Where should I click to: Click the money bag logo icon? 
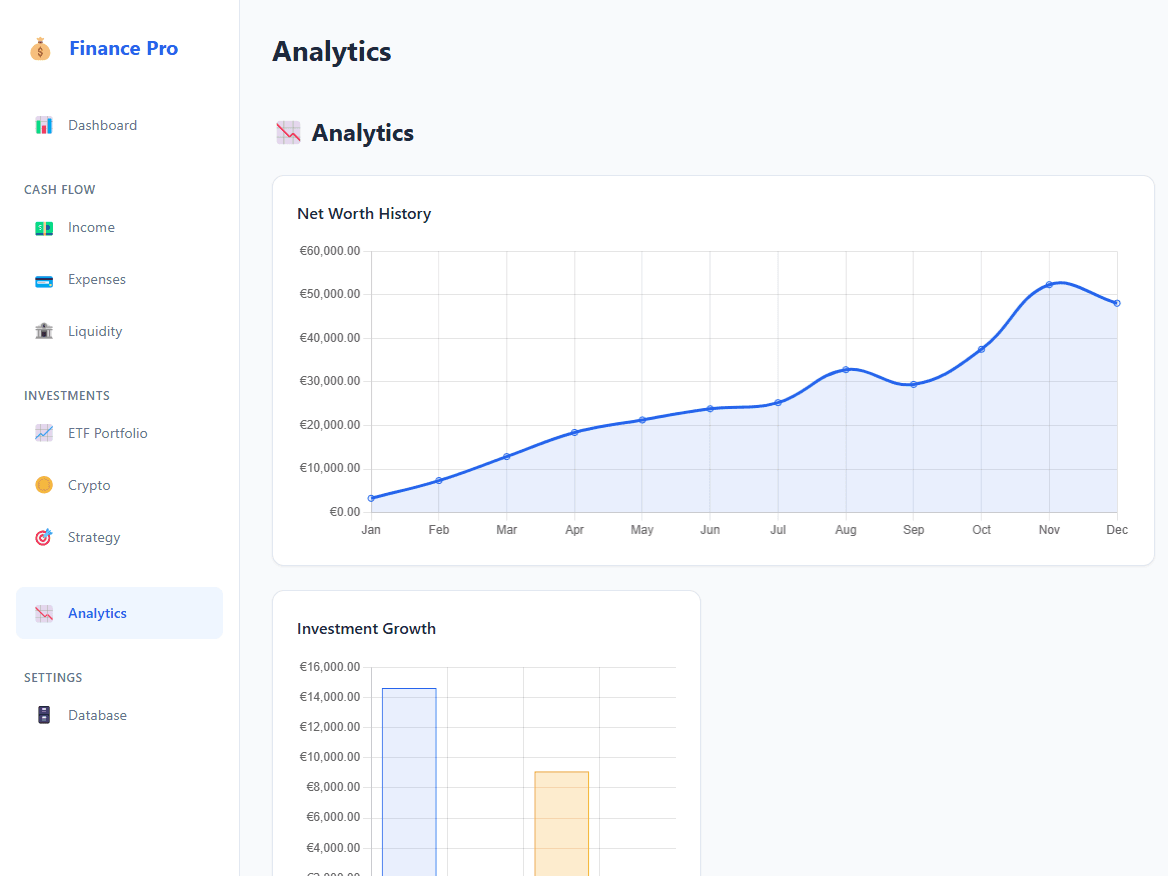[x=40, y=48]
